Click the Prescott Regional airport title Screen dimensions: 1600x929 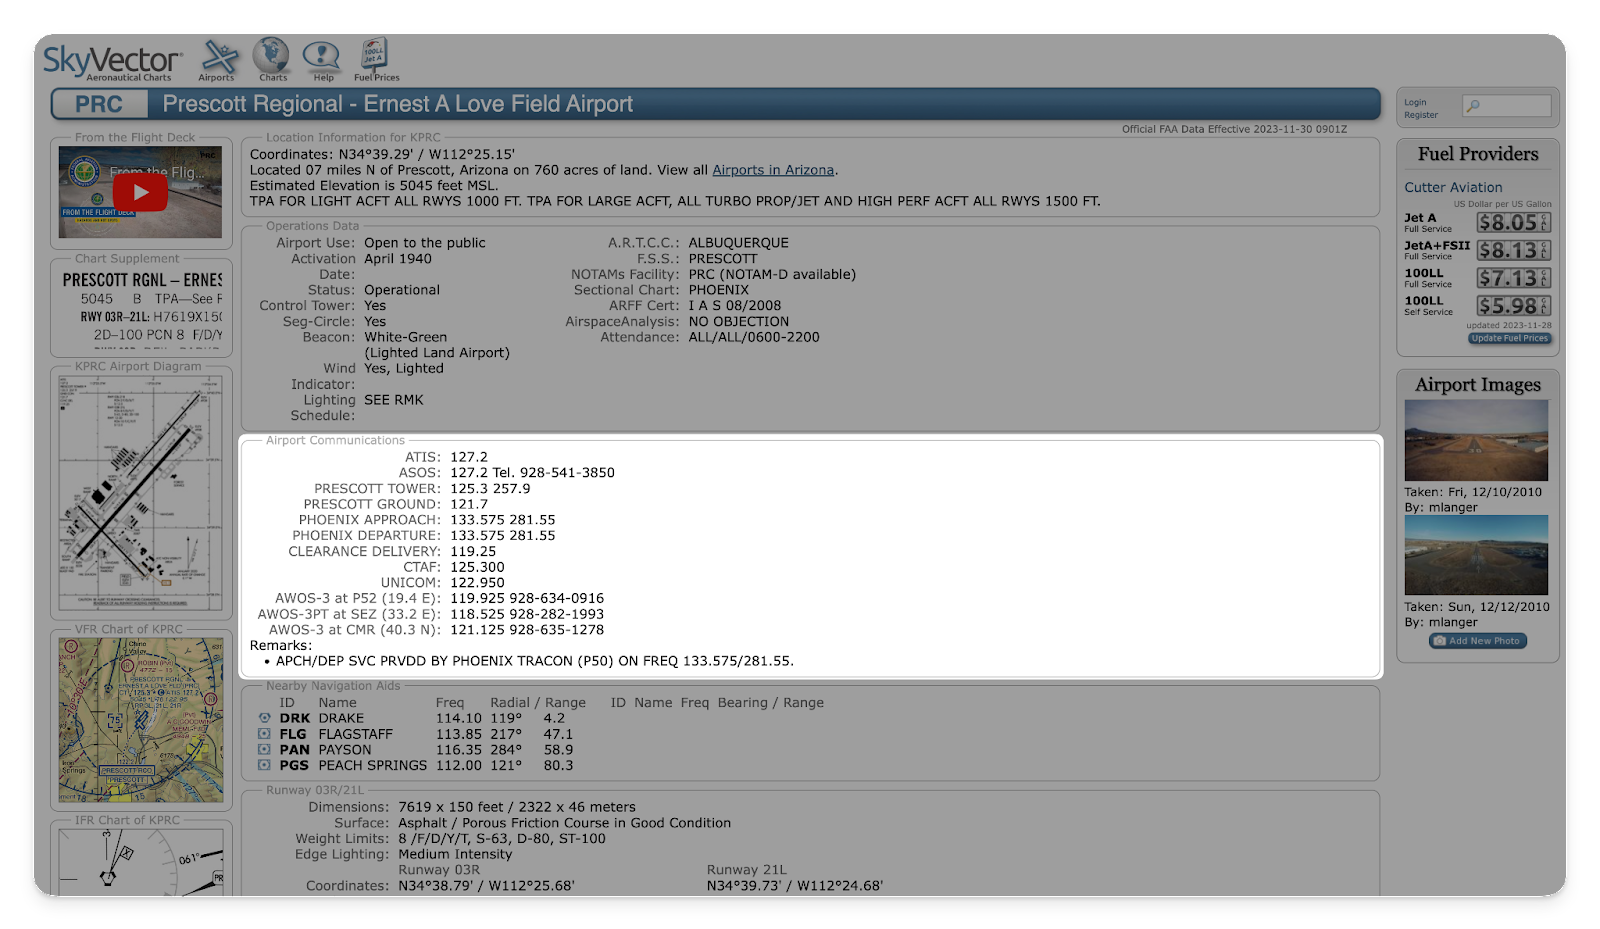pyautogui.click(x=398, y=104)
